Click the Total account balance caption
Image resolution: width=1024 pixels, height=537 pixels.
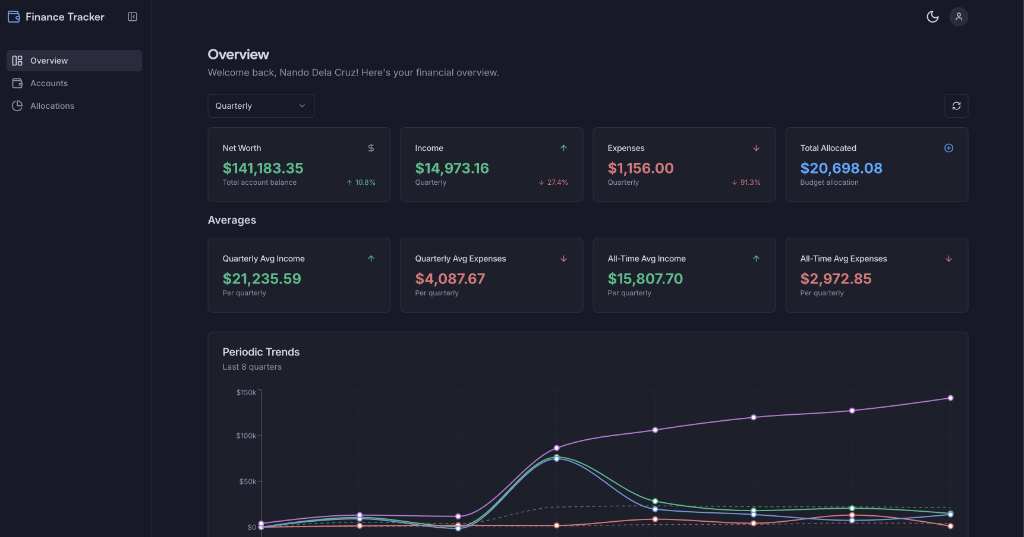(x=259, y=183)
